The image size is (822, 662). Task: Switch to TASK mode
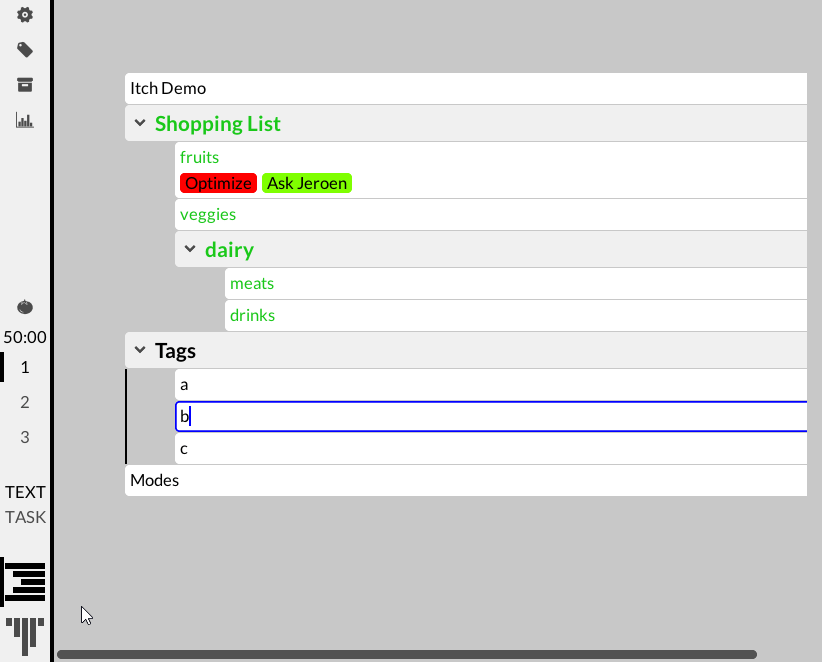click(x=25, y=517)
